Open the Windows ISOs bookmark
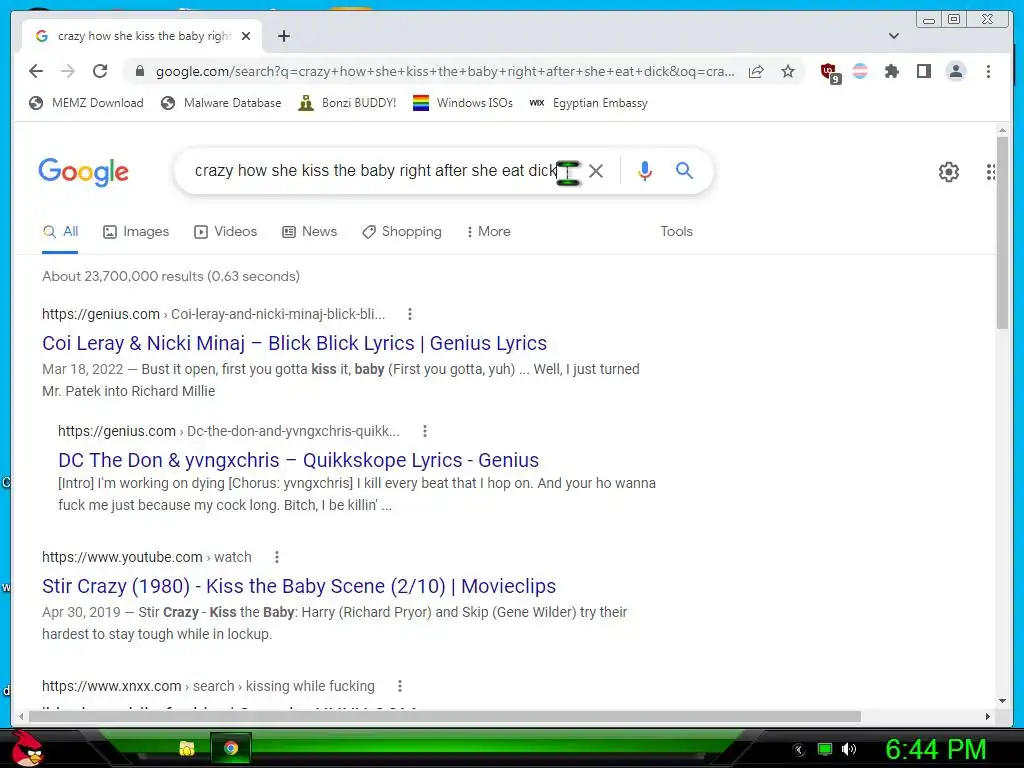The image size is (1024, 768). (x=463, y=103)
